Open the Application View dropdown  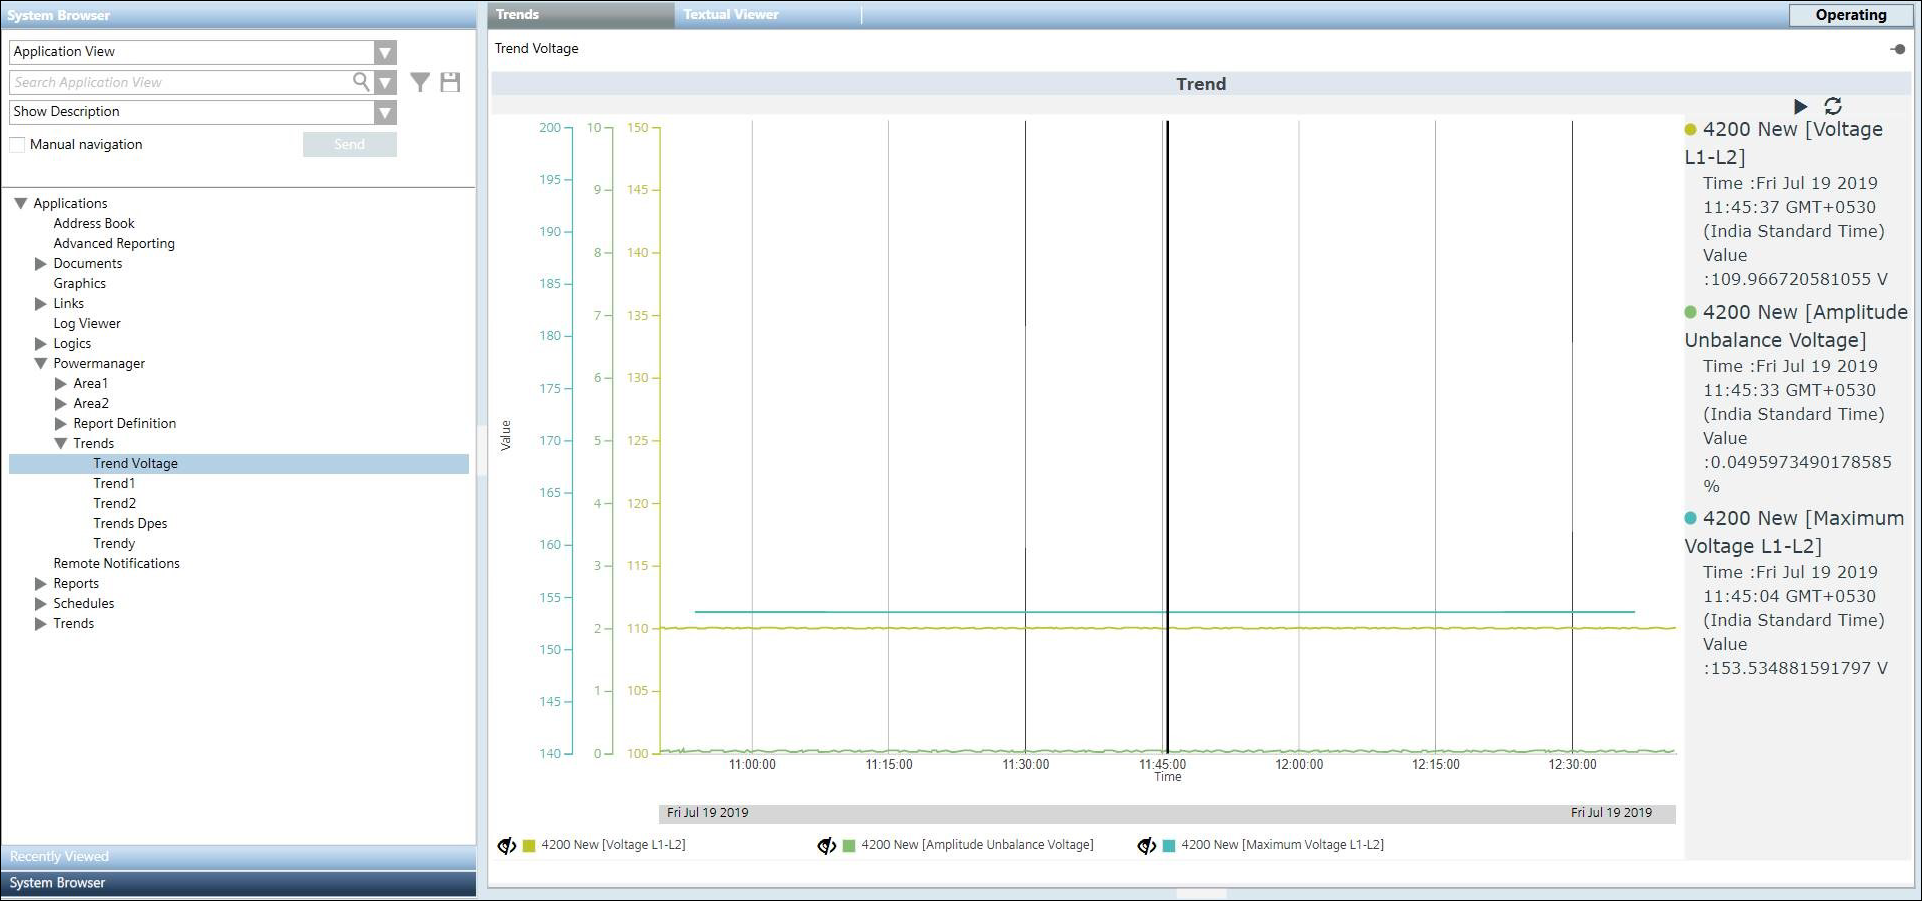pyautogui.click(x=385, y=52)
